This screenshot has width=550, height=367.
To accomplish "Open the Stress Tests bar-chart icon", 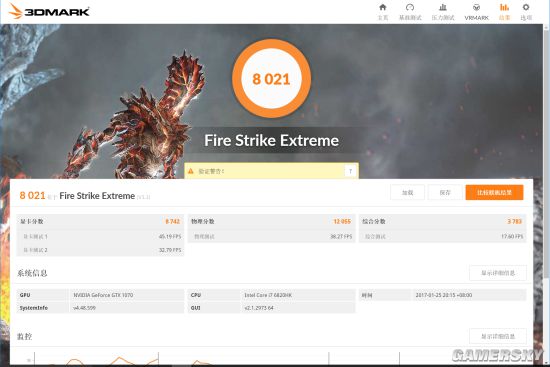I will pos(443,7).
